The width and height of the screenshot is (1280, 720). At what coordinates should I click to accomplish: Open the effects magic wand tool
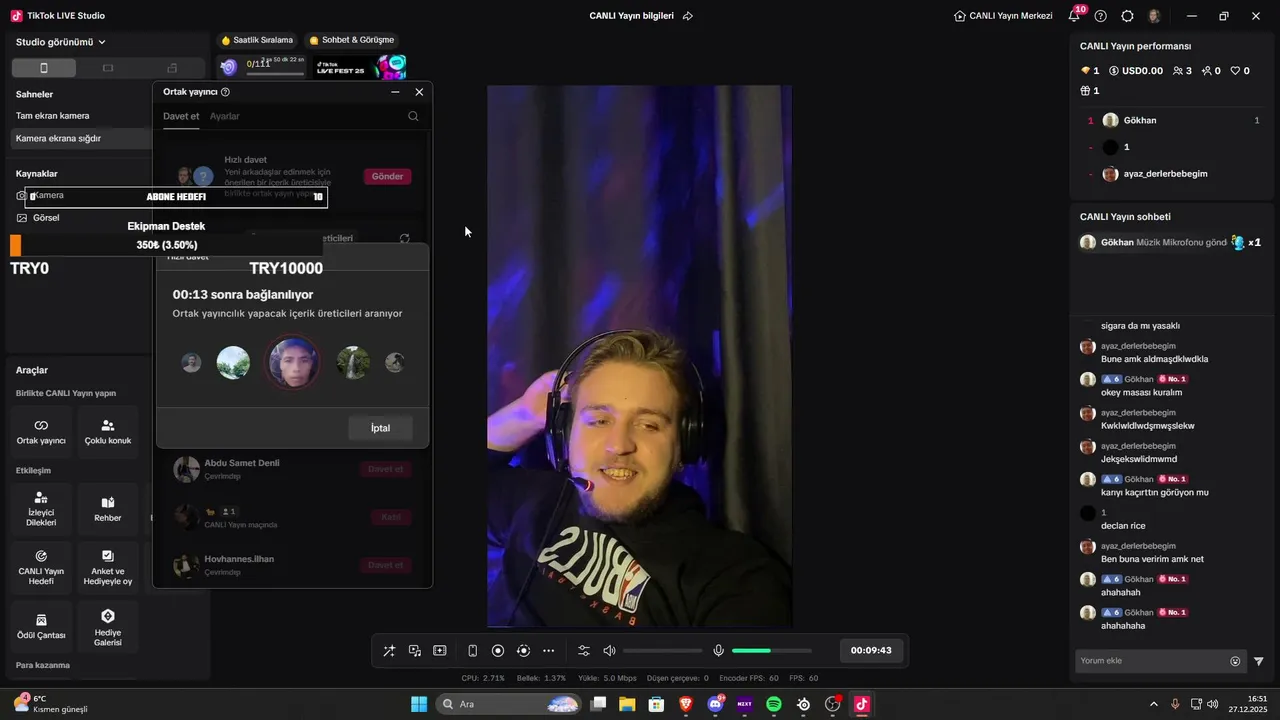pyautogui.click(x=389, y=651)
